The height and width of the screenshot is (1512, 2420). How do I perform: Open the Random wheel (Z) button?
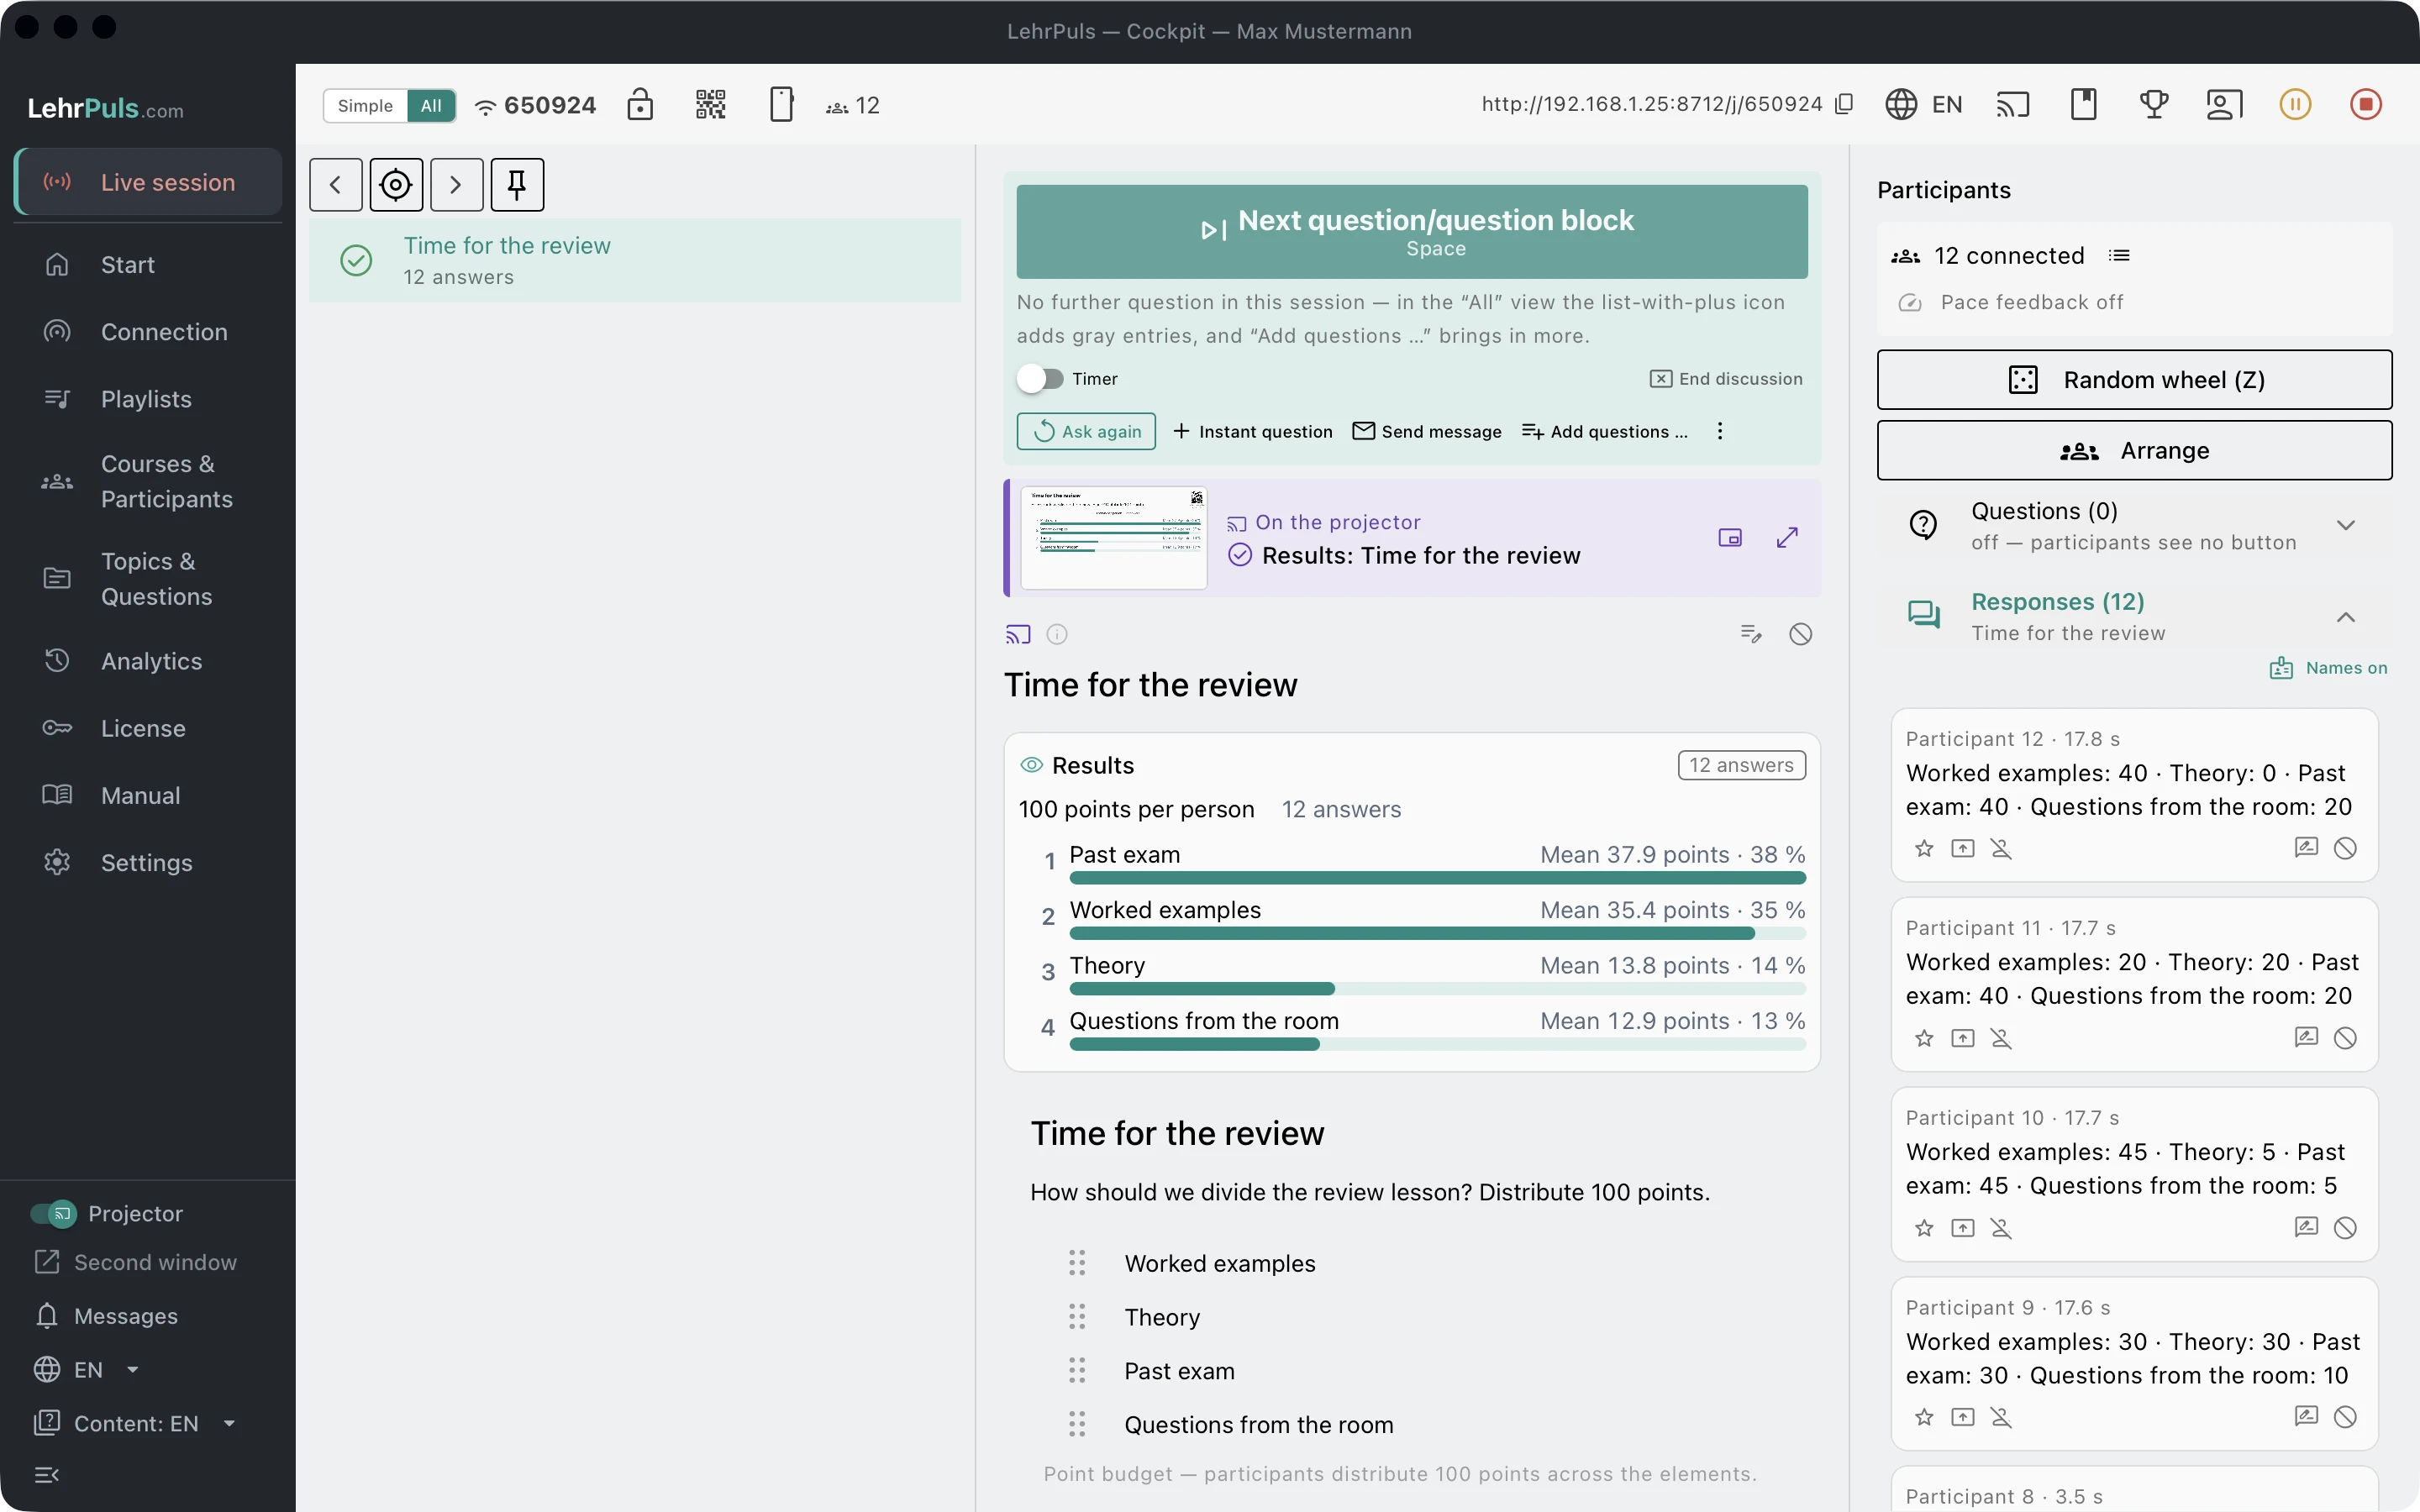coord(2134,380)
